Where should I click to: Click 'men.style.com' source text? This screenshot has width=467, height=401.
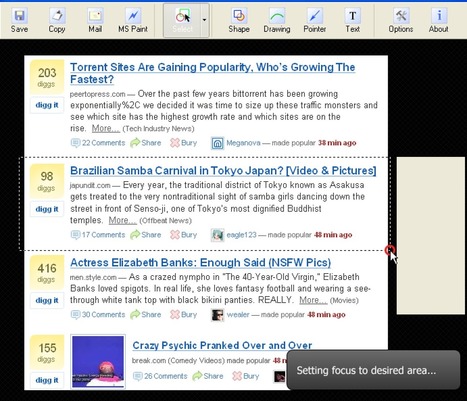coord(93,277)
